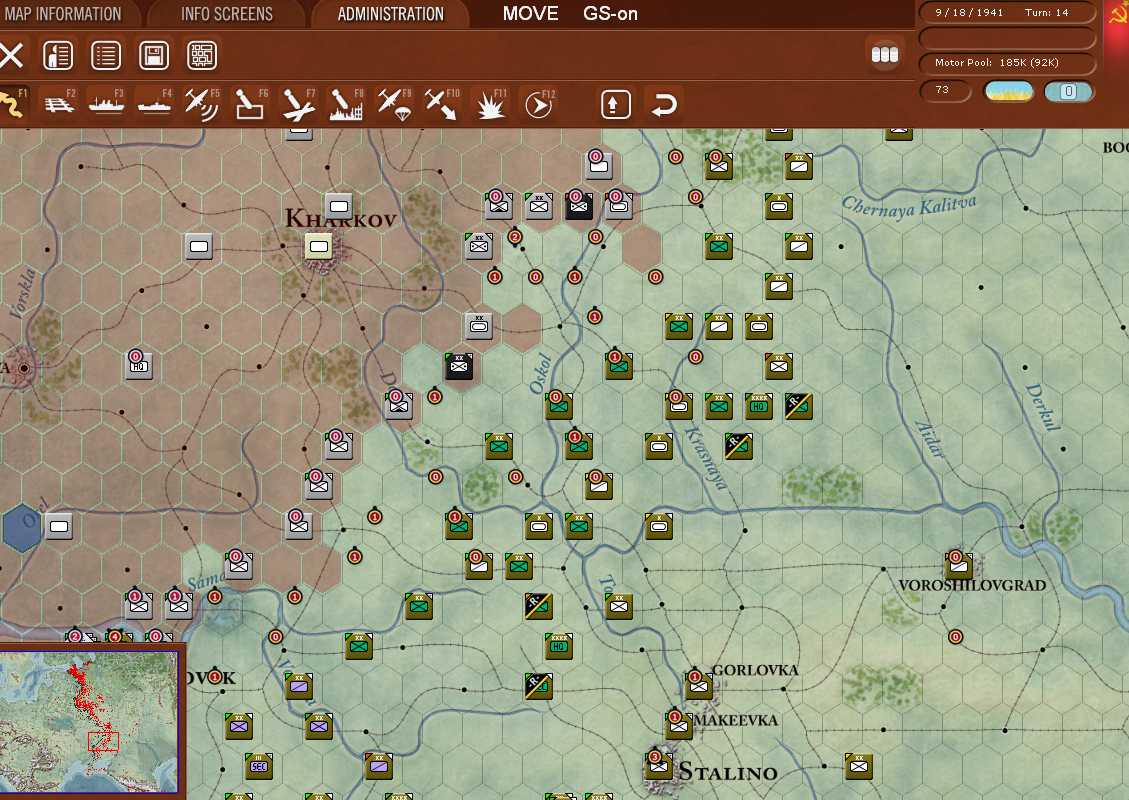Image resolution: width=1129 pixels, height=800 pixels.
Task: Click the VOROSHILOVGRAD city label
Action: 972,585
